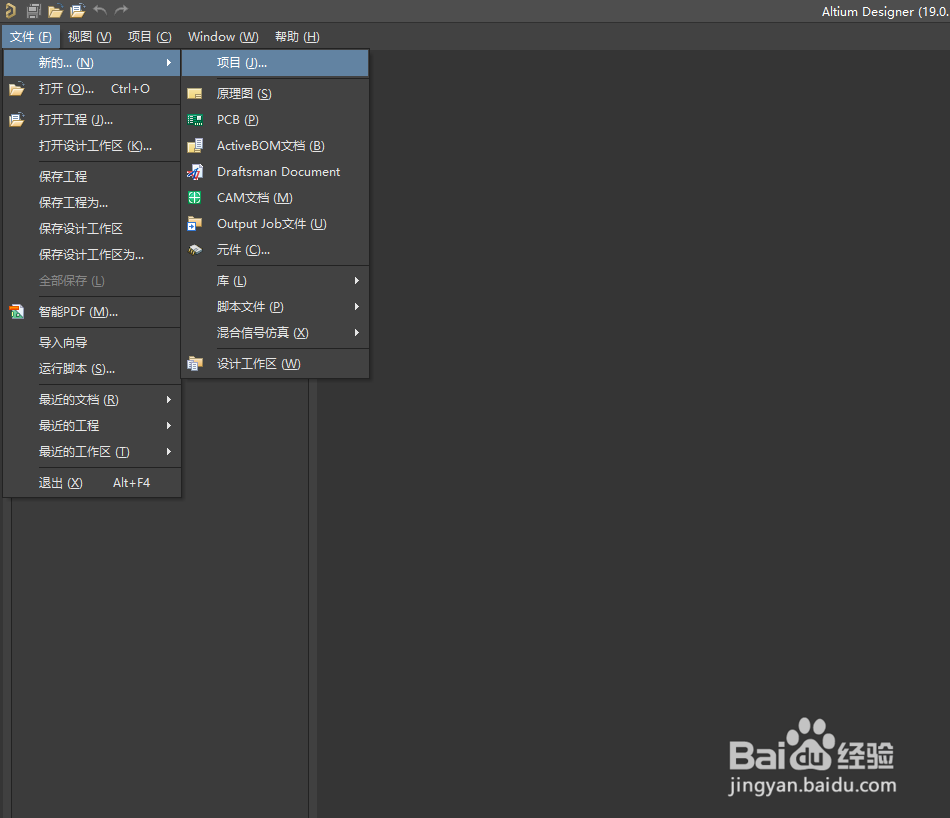This screenshot has width=950, height=818.
Task: Click 保存设计工作区为... menu entry
Action: click(x=92, y=255)
